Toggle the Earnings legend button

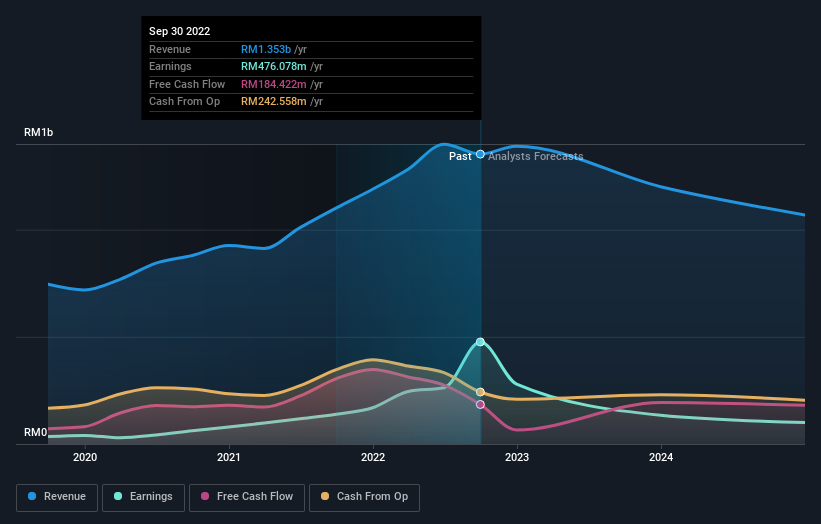tap(143, 497)
